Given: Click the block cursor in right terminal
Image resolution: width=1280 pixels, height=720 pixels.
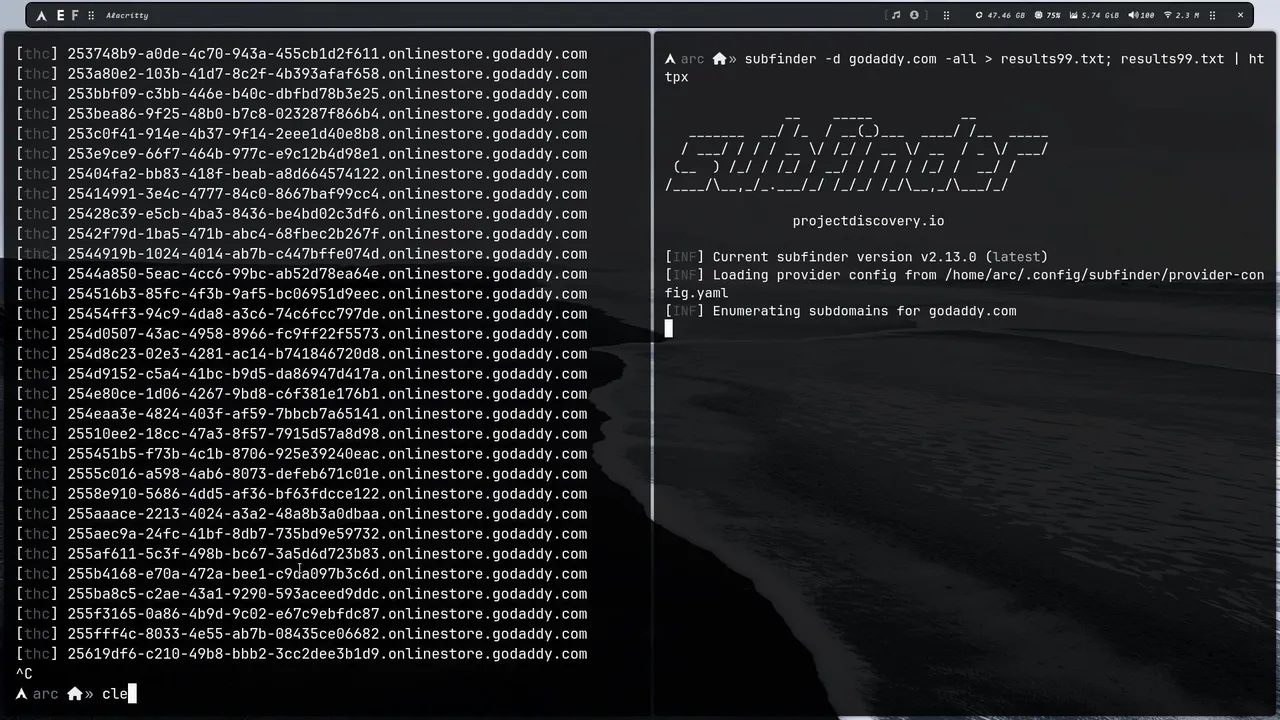Looking at the screenshot, I should (669, 329).
